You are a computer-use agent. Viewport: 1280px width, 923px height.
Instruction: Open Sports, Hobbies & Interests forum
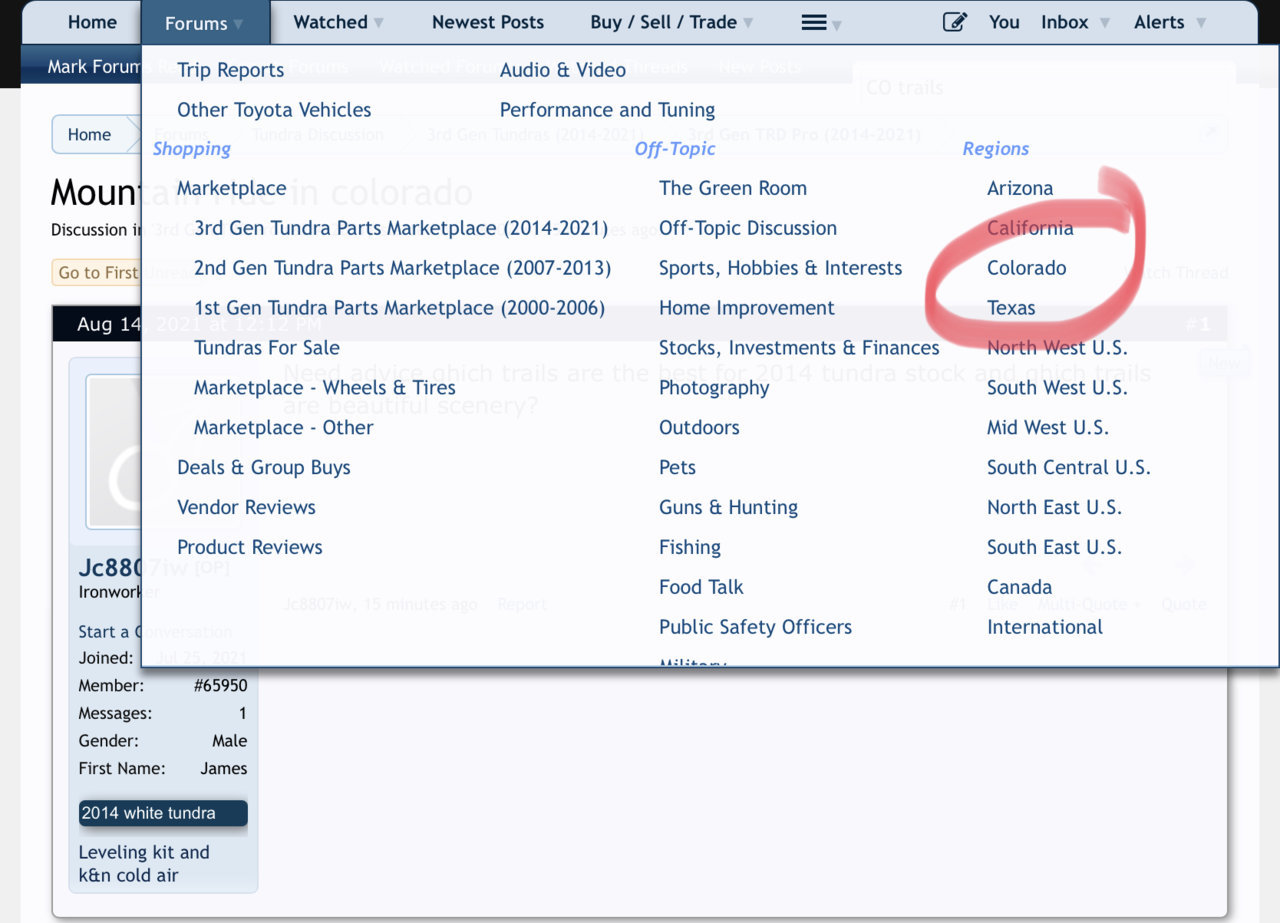(780, 268)
